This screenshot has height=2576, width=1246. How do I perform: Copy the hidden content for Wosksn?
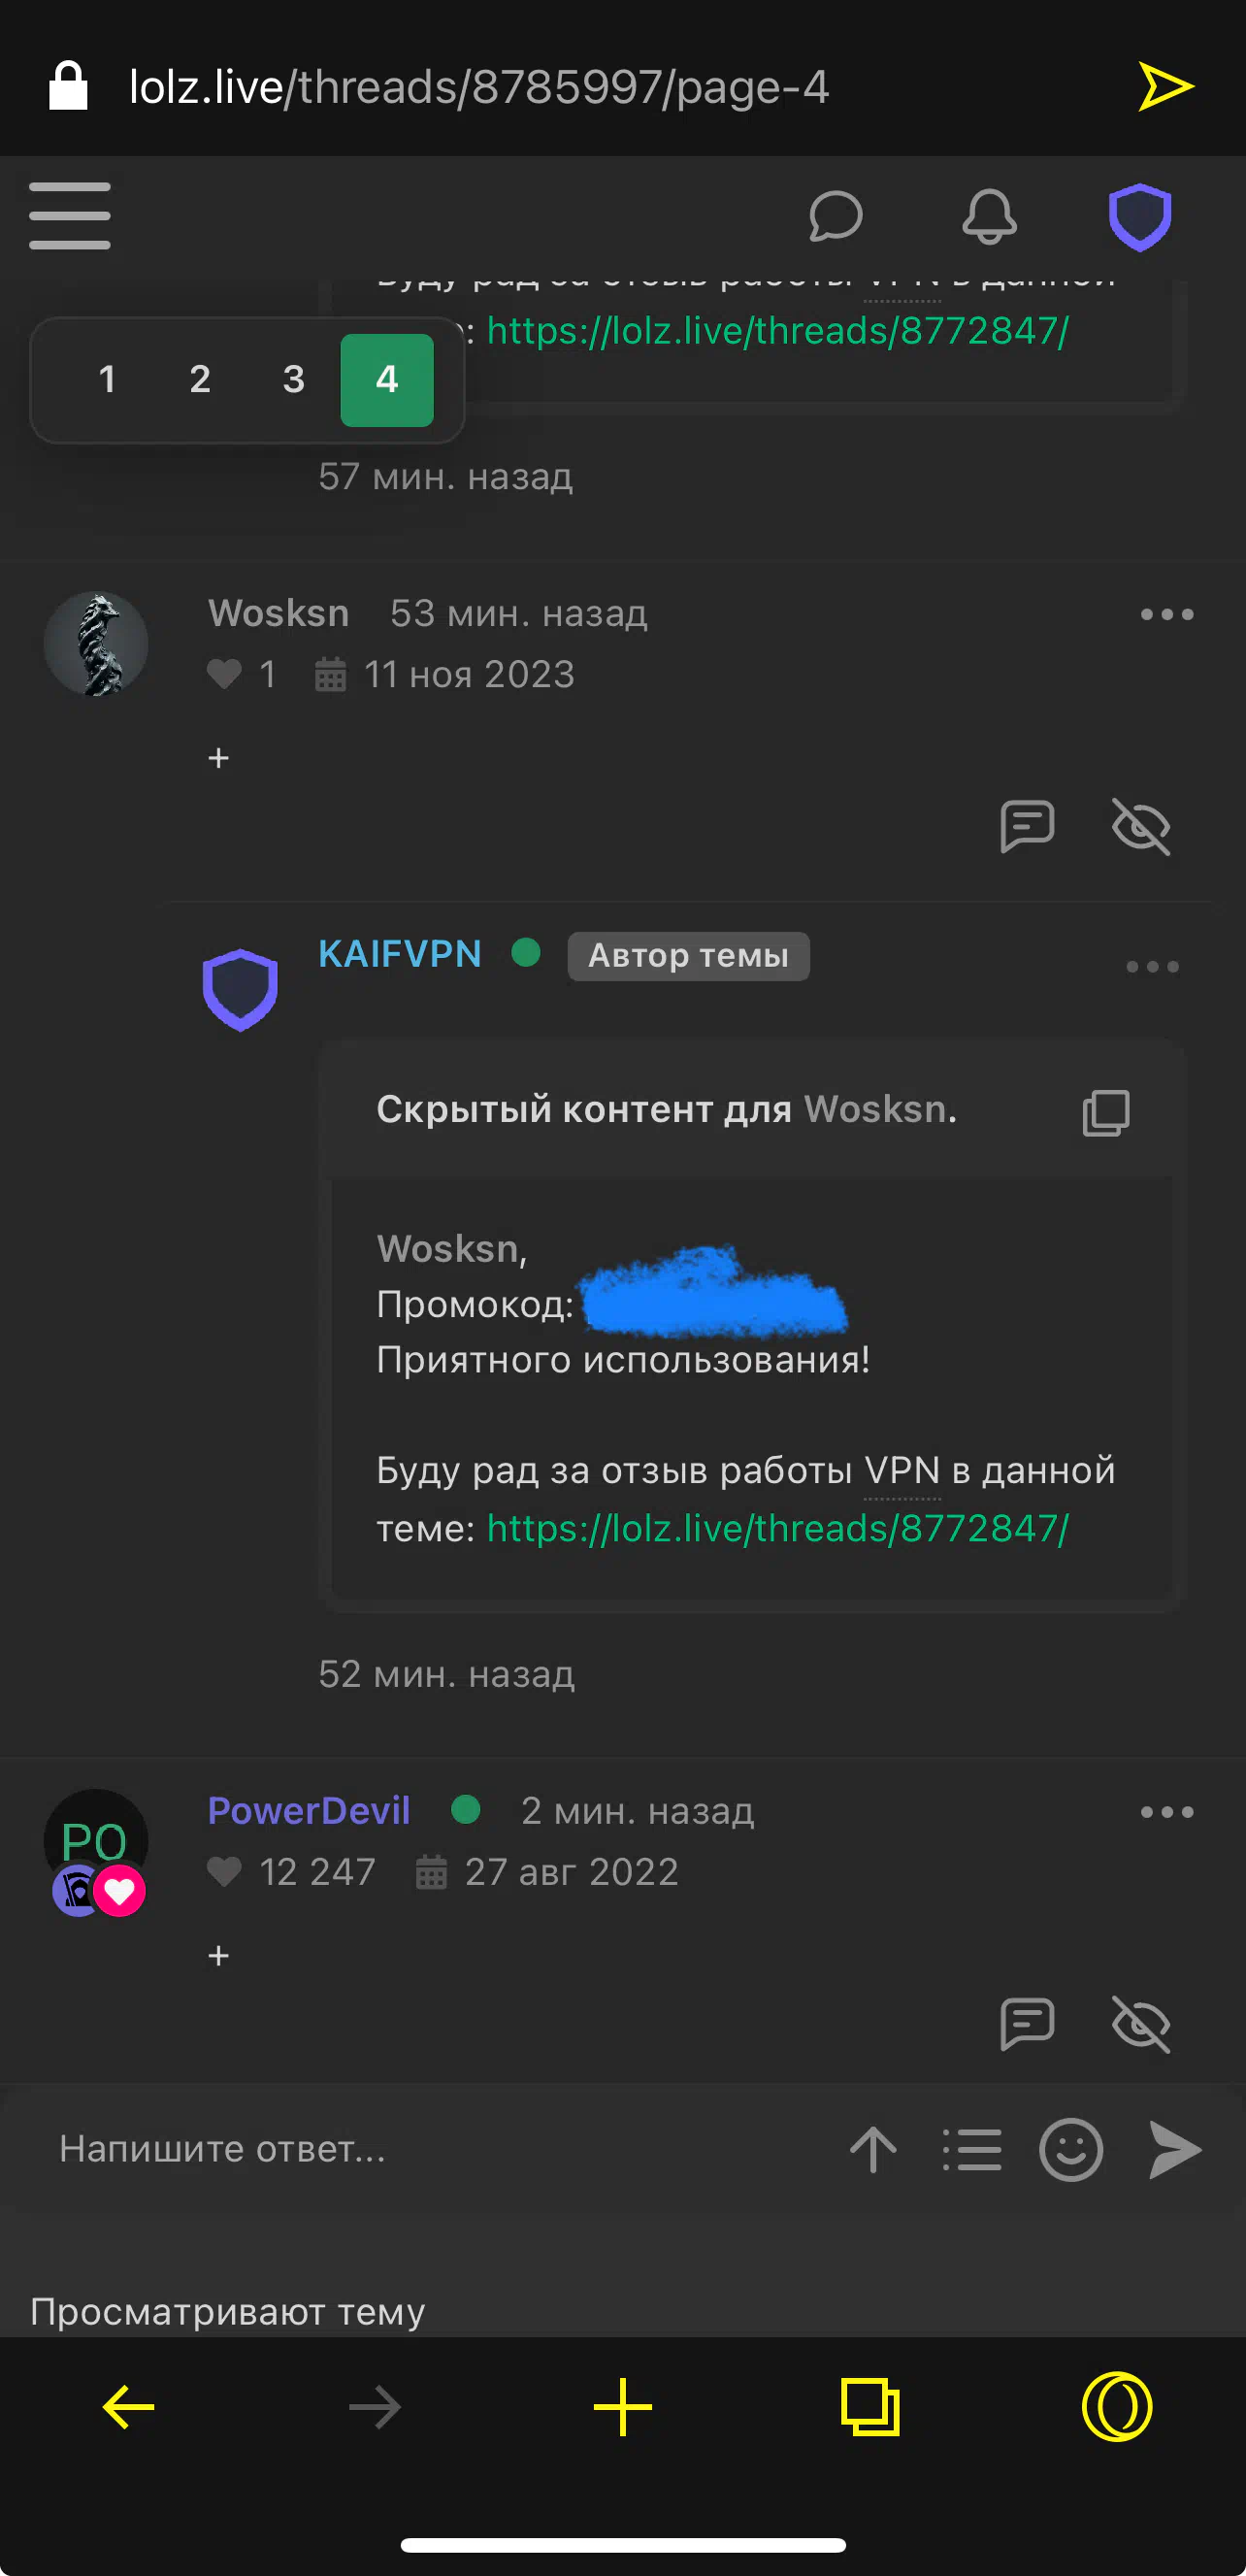pyautogui.click(x=1105, y=1112)
